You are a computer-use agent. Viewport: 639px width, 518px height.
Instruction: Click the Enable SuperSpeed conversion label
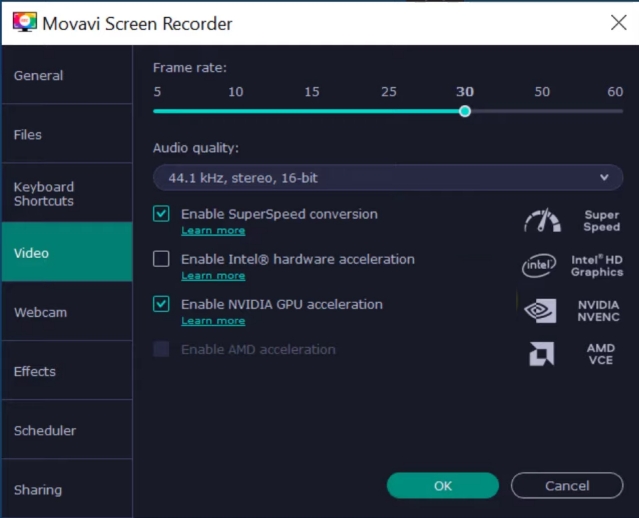[x=279, y=214]
